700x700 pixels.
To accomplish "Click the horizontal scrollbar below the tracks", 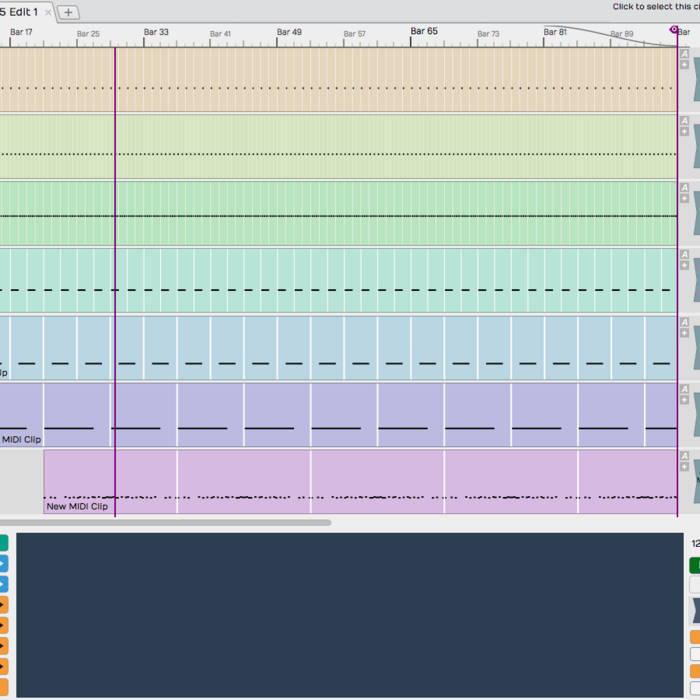I will pyautogui.click(x=165, y=522).
